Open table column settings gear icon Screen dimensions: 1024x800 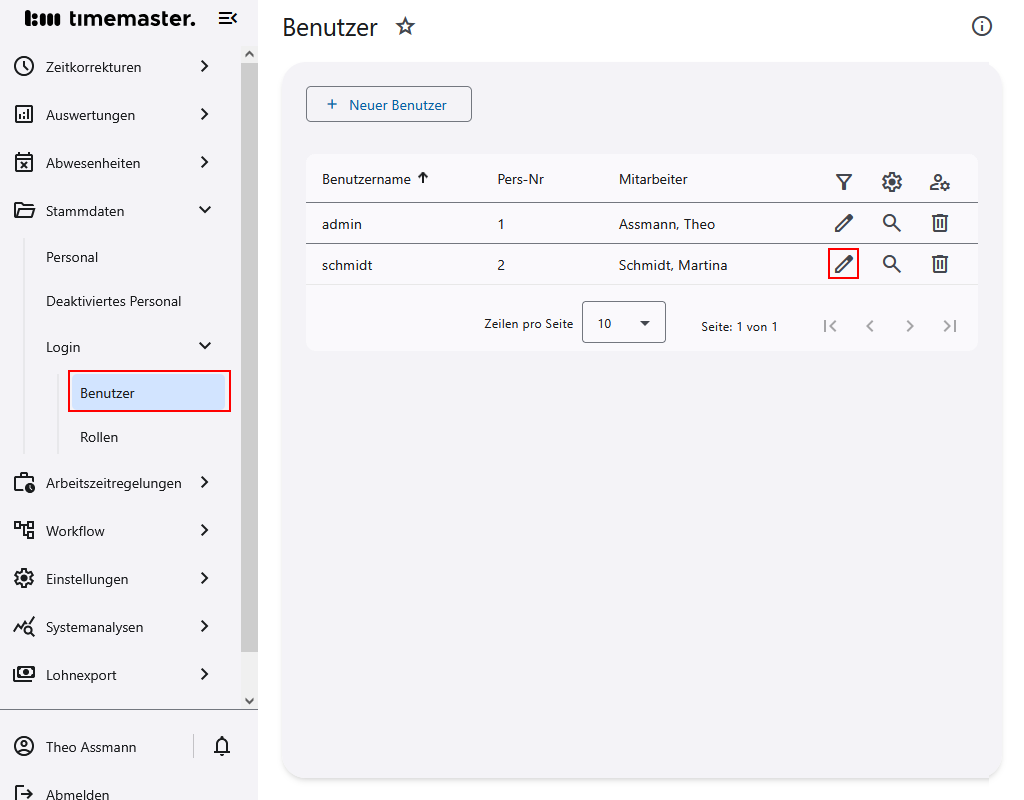tap(892, 182)
